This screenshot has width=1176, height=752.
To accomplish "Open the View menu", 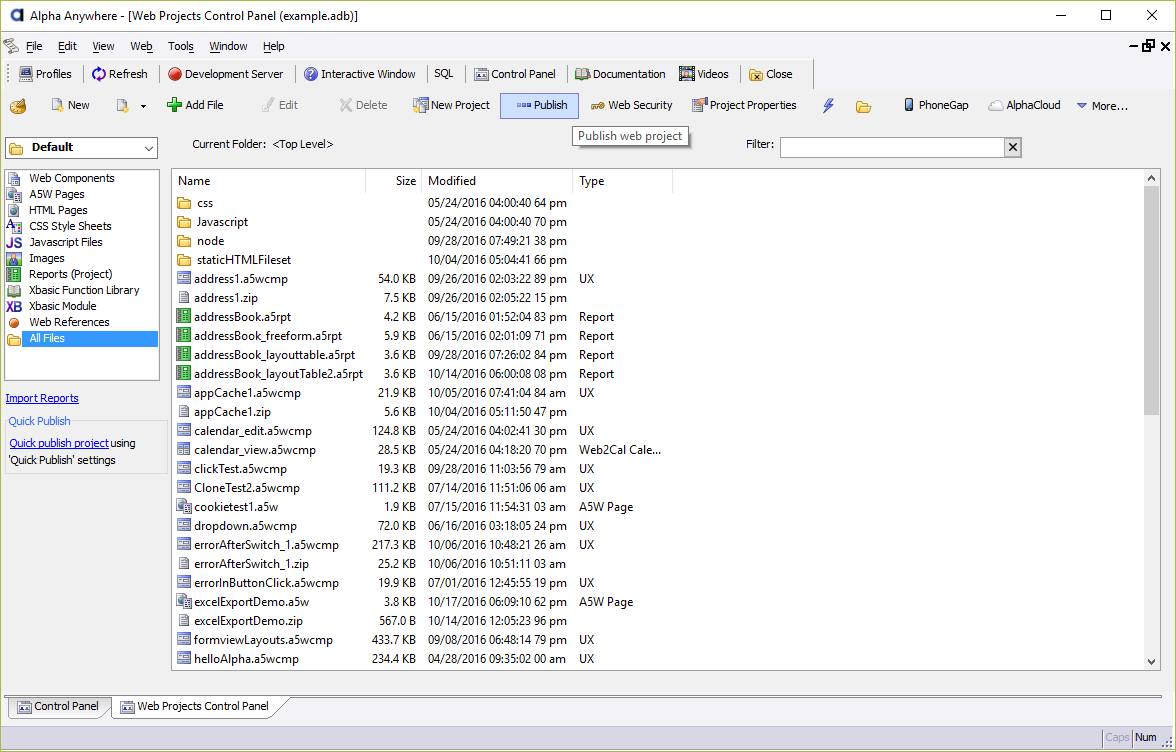I will pos(104,46).
